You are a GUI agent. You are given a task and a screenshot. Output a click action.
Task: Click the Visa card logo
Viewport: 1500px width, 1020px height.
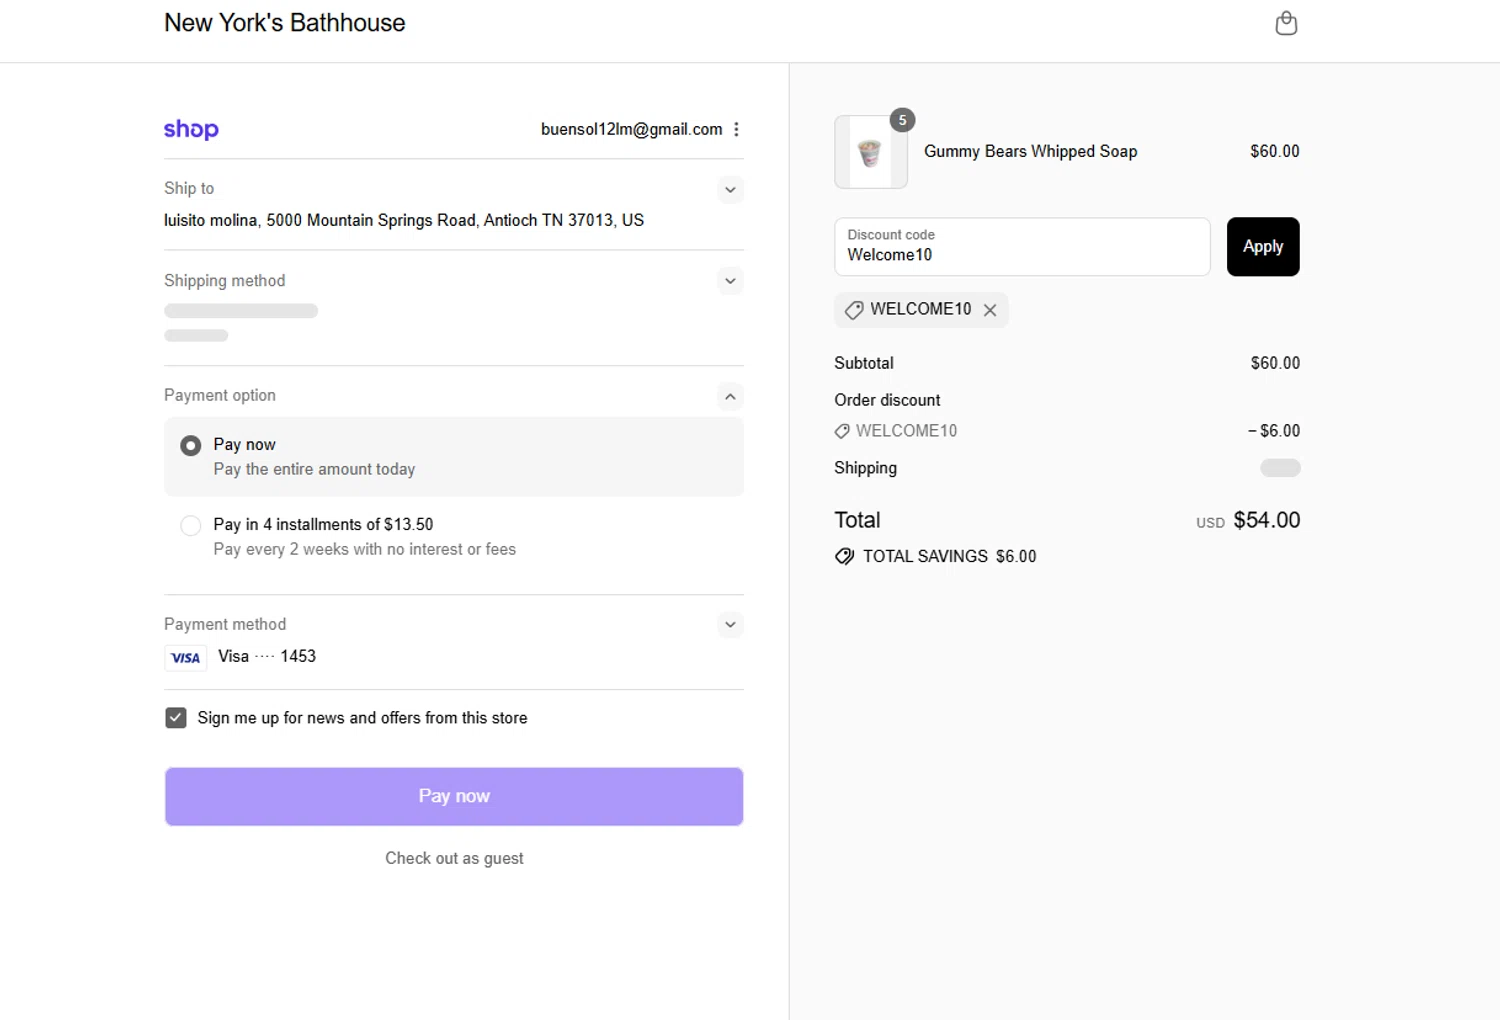[185, 657]
